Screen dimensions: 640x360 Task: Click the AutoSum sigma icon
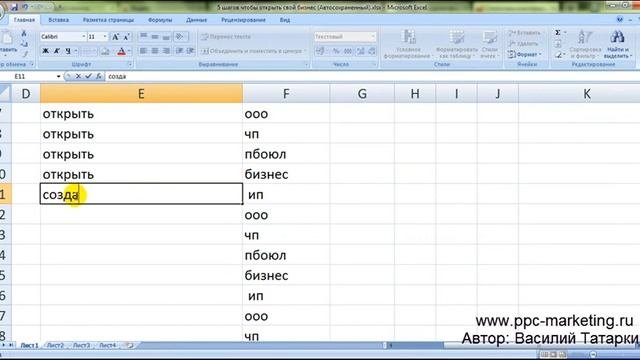558,33
